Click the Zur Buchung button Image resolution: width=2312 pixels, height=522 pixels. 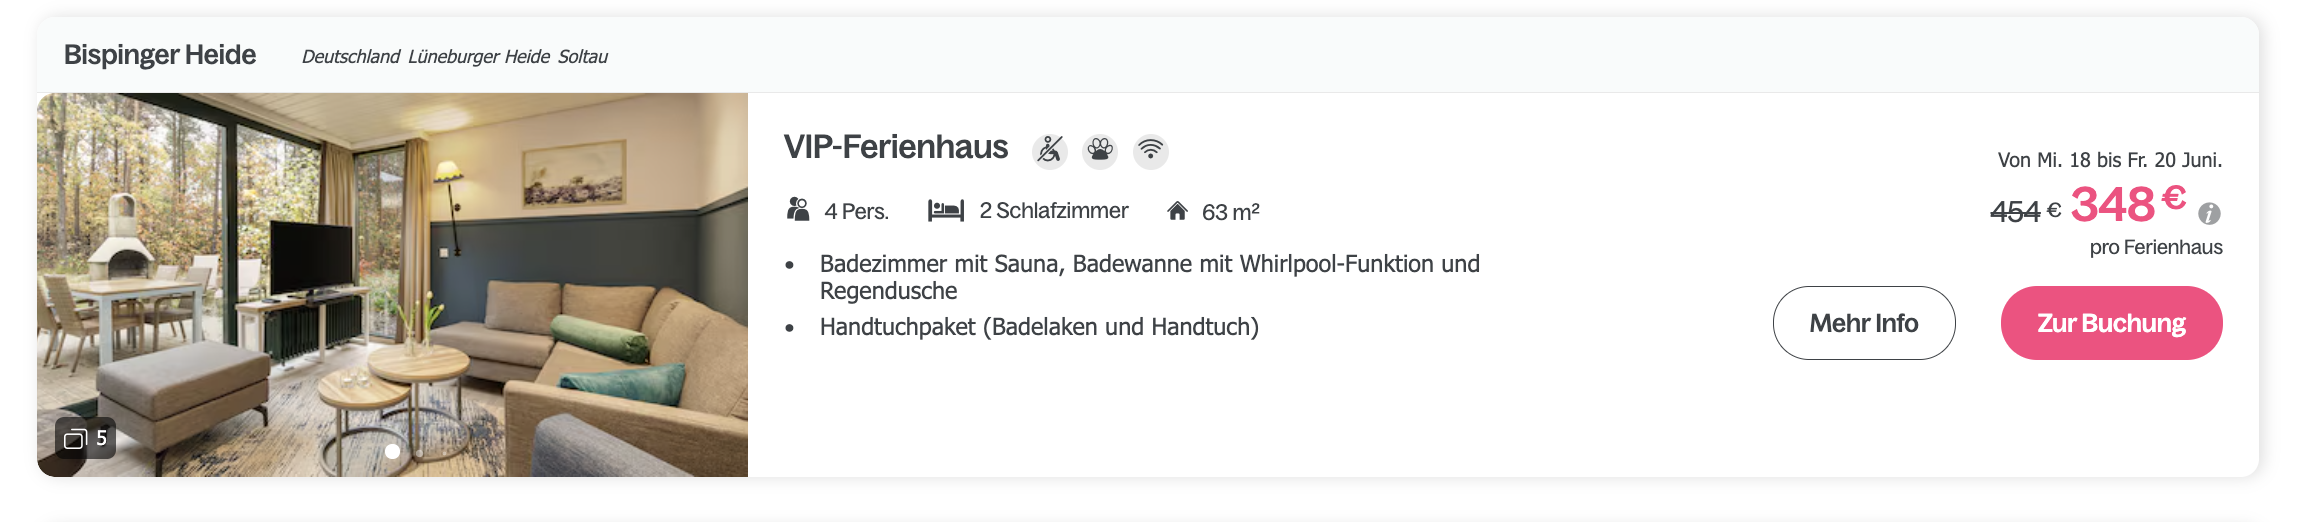[2111, 323]
